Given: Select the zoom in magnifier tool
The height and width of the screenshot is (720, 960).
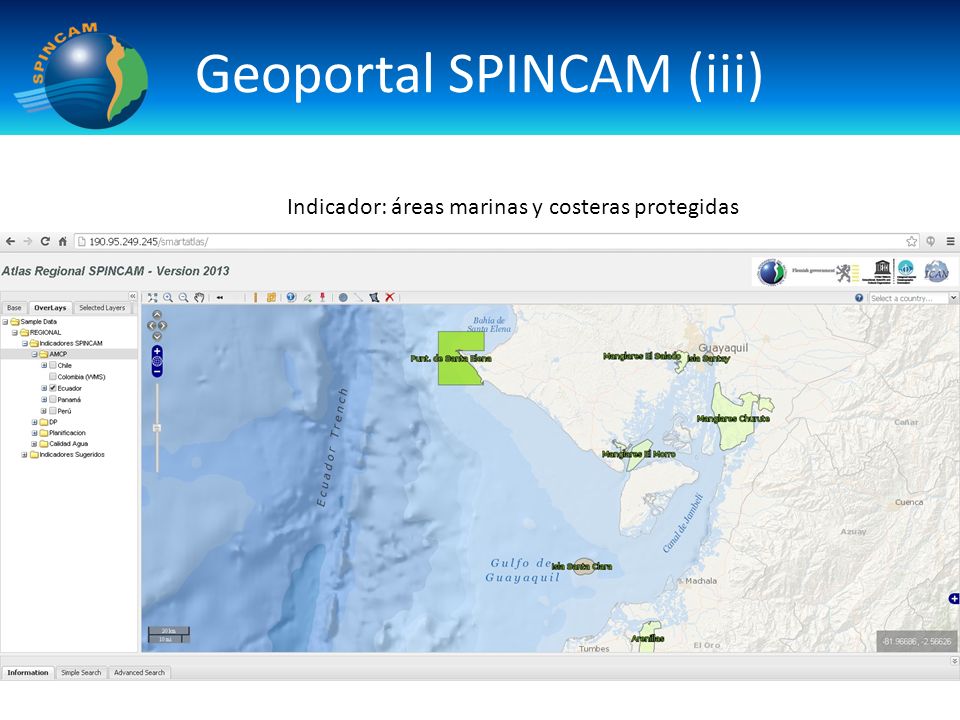Looking at the screenshot, I should coord(168,298).
